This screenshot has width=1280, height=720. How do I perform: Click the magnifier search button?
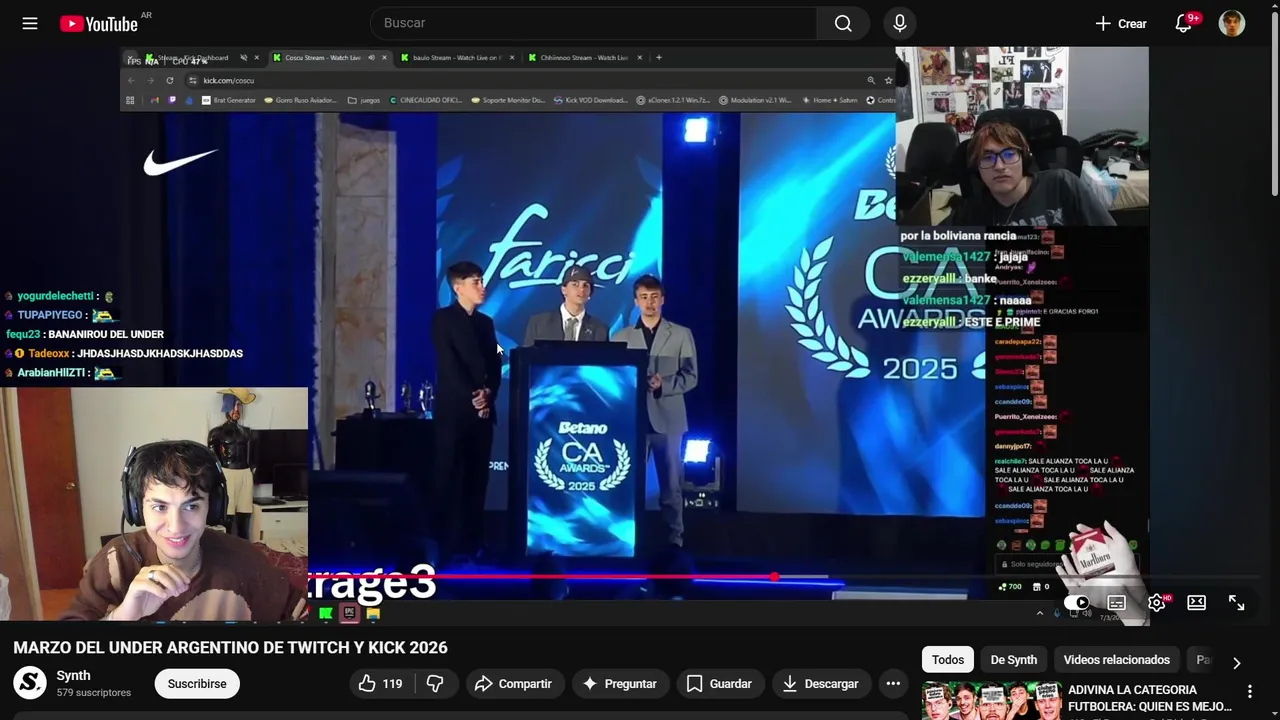(843, 23)
